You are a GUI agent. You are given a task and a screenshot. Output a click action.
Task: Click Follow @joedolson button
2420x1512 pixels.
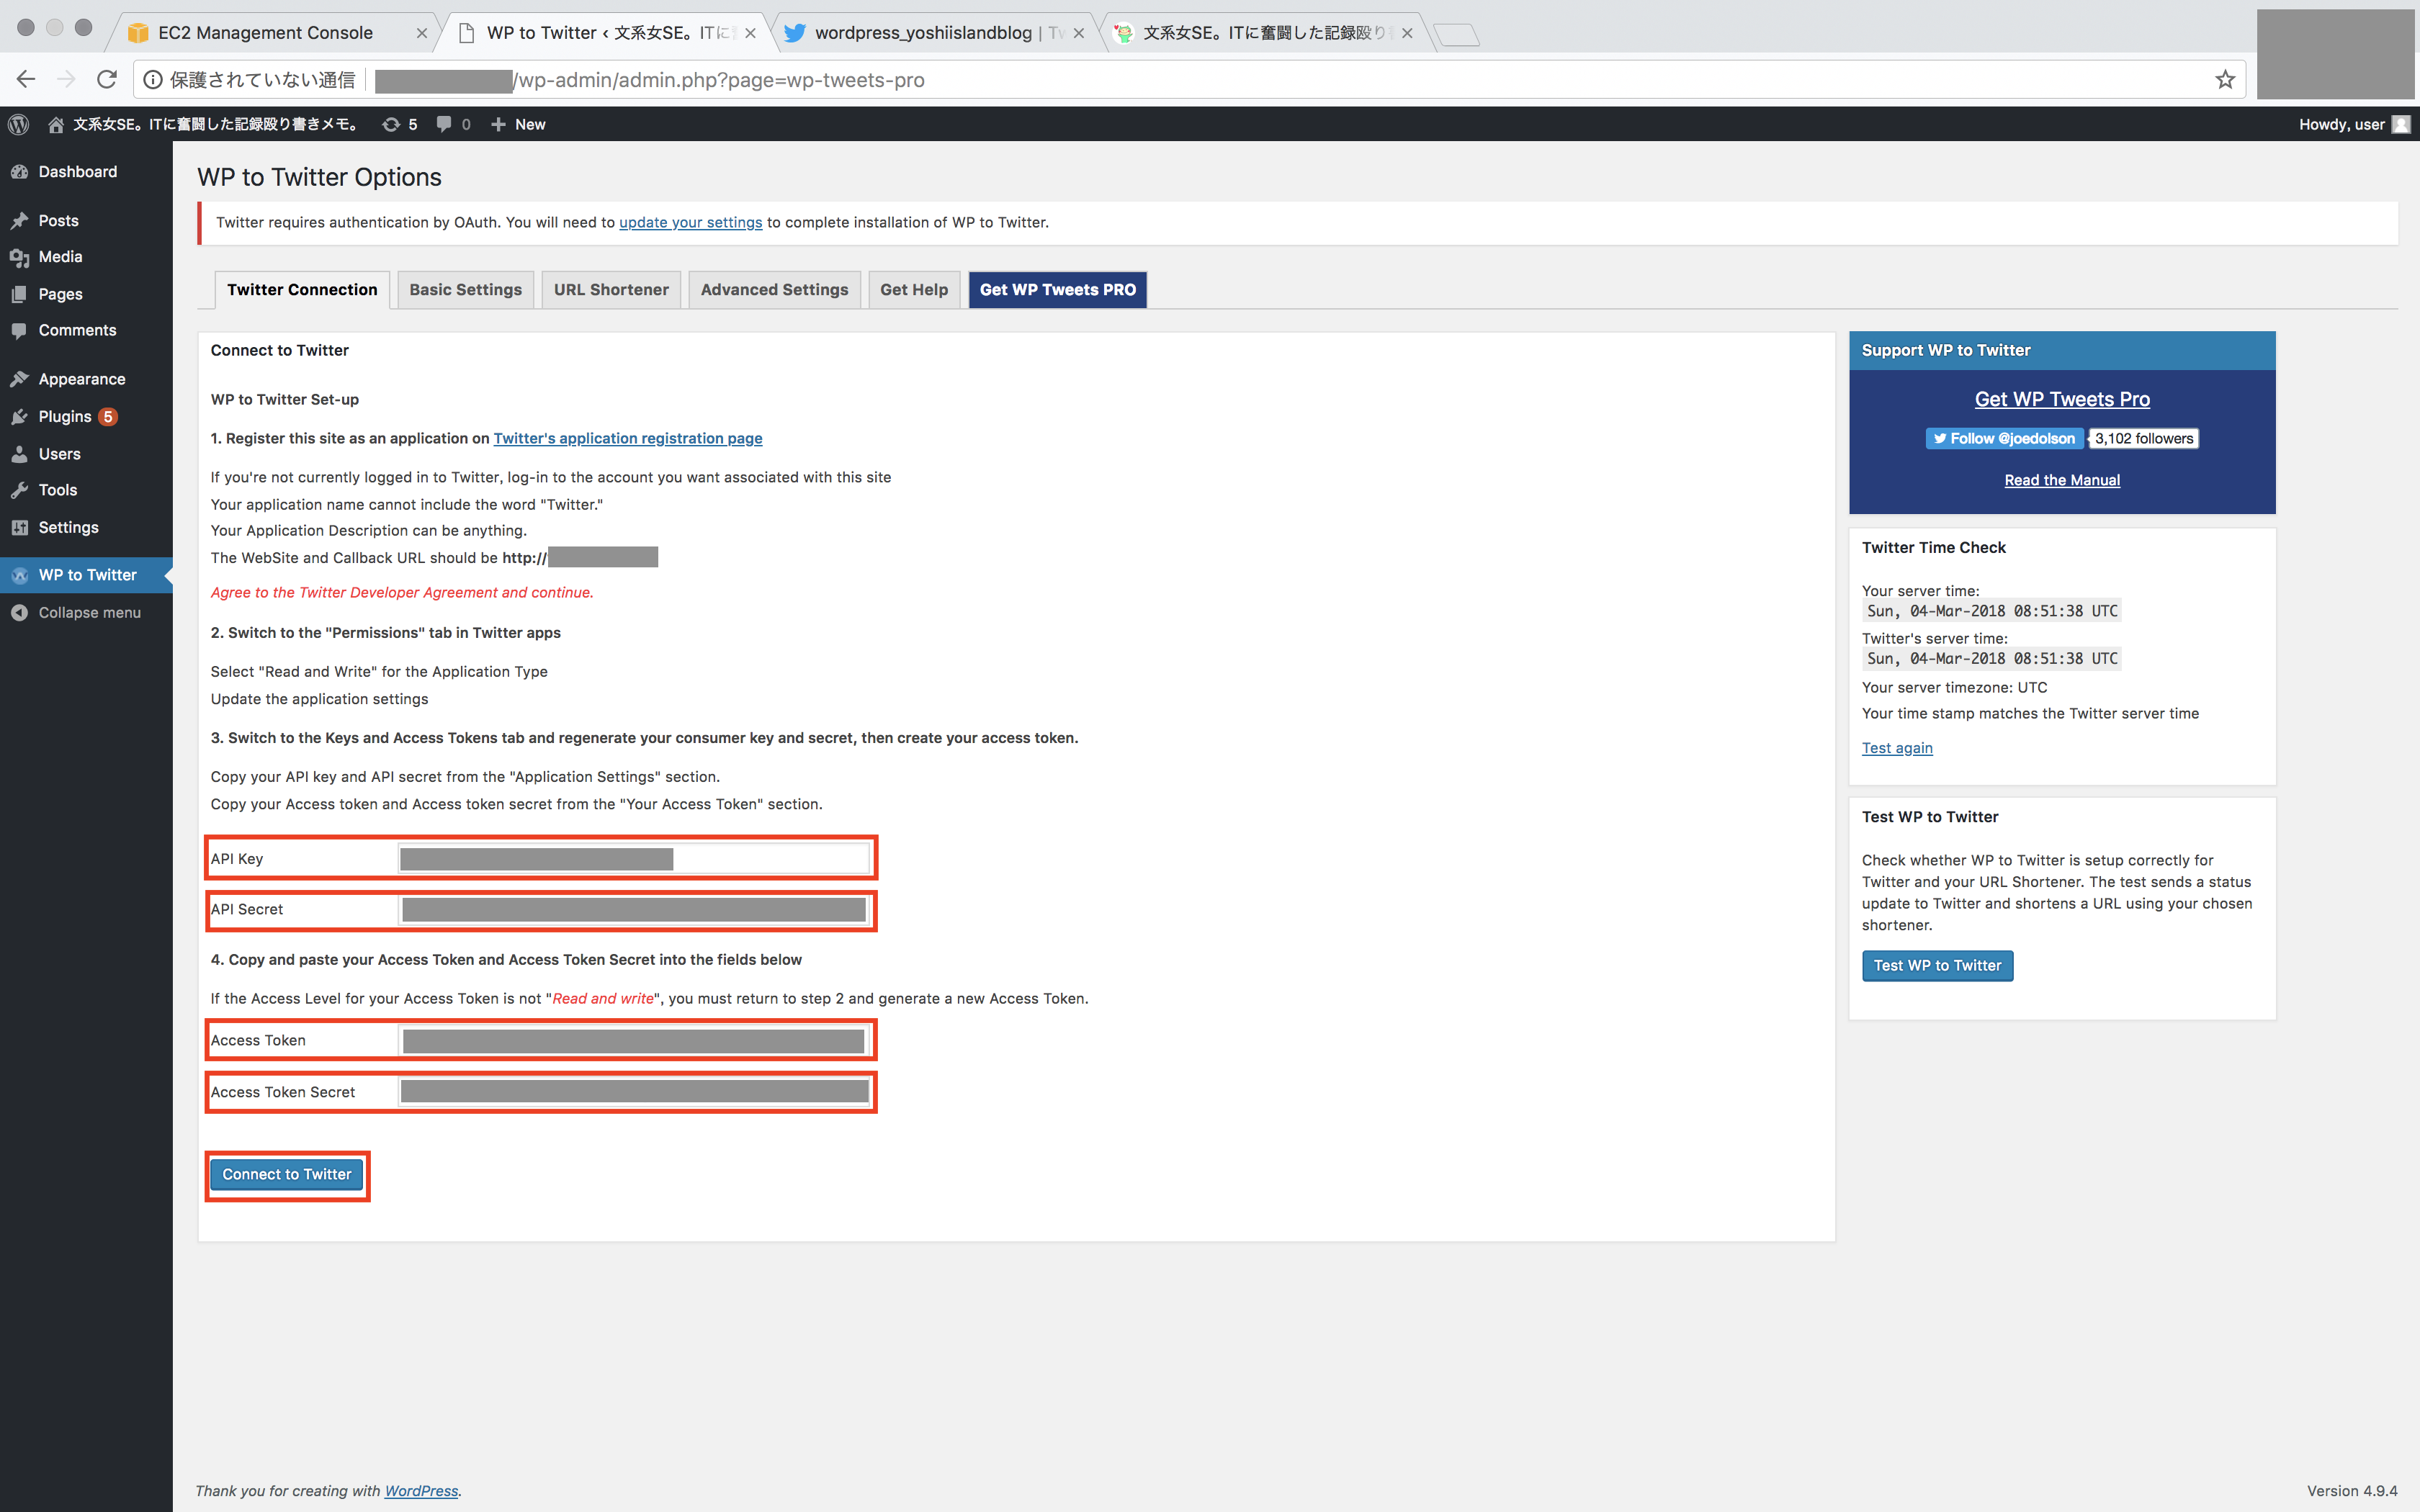pyautogui.click(x=2004, y=438)
